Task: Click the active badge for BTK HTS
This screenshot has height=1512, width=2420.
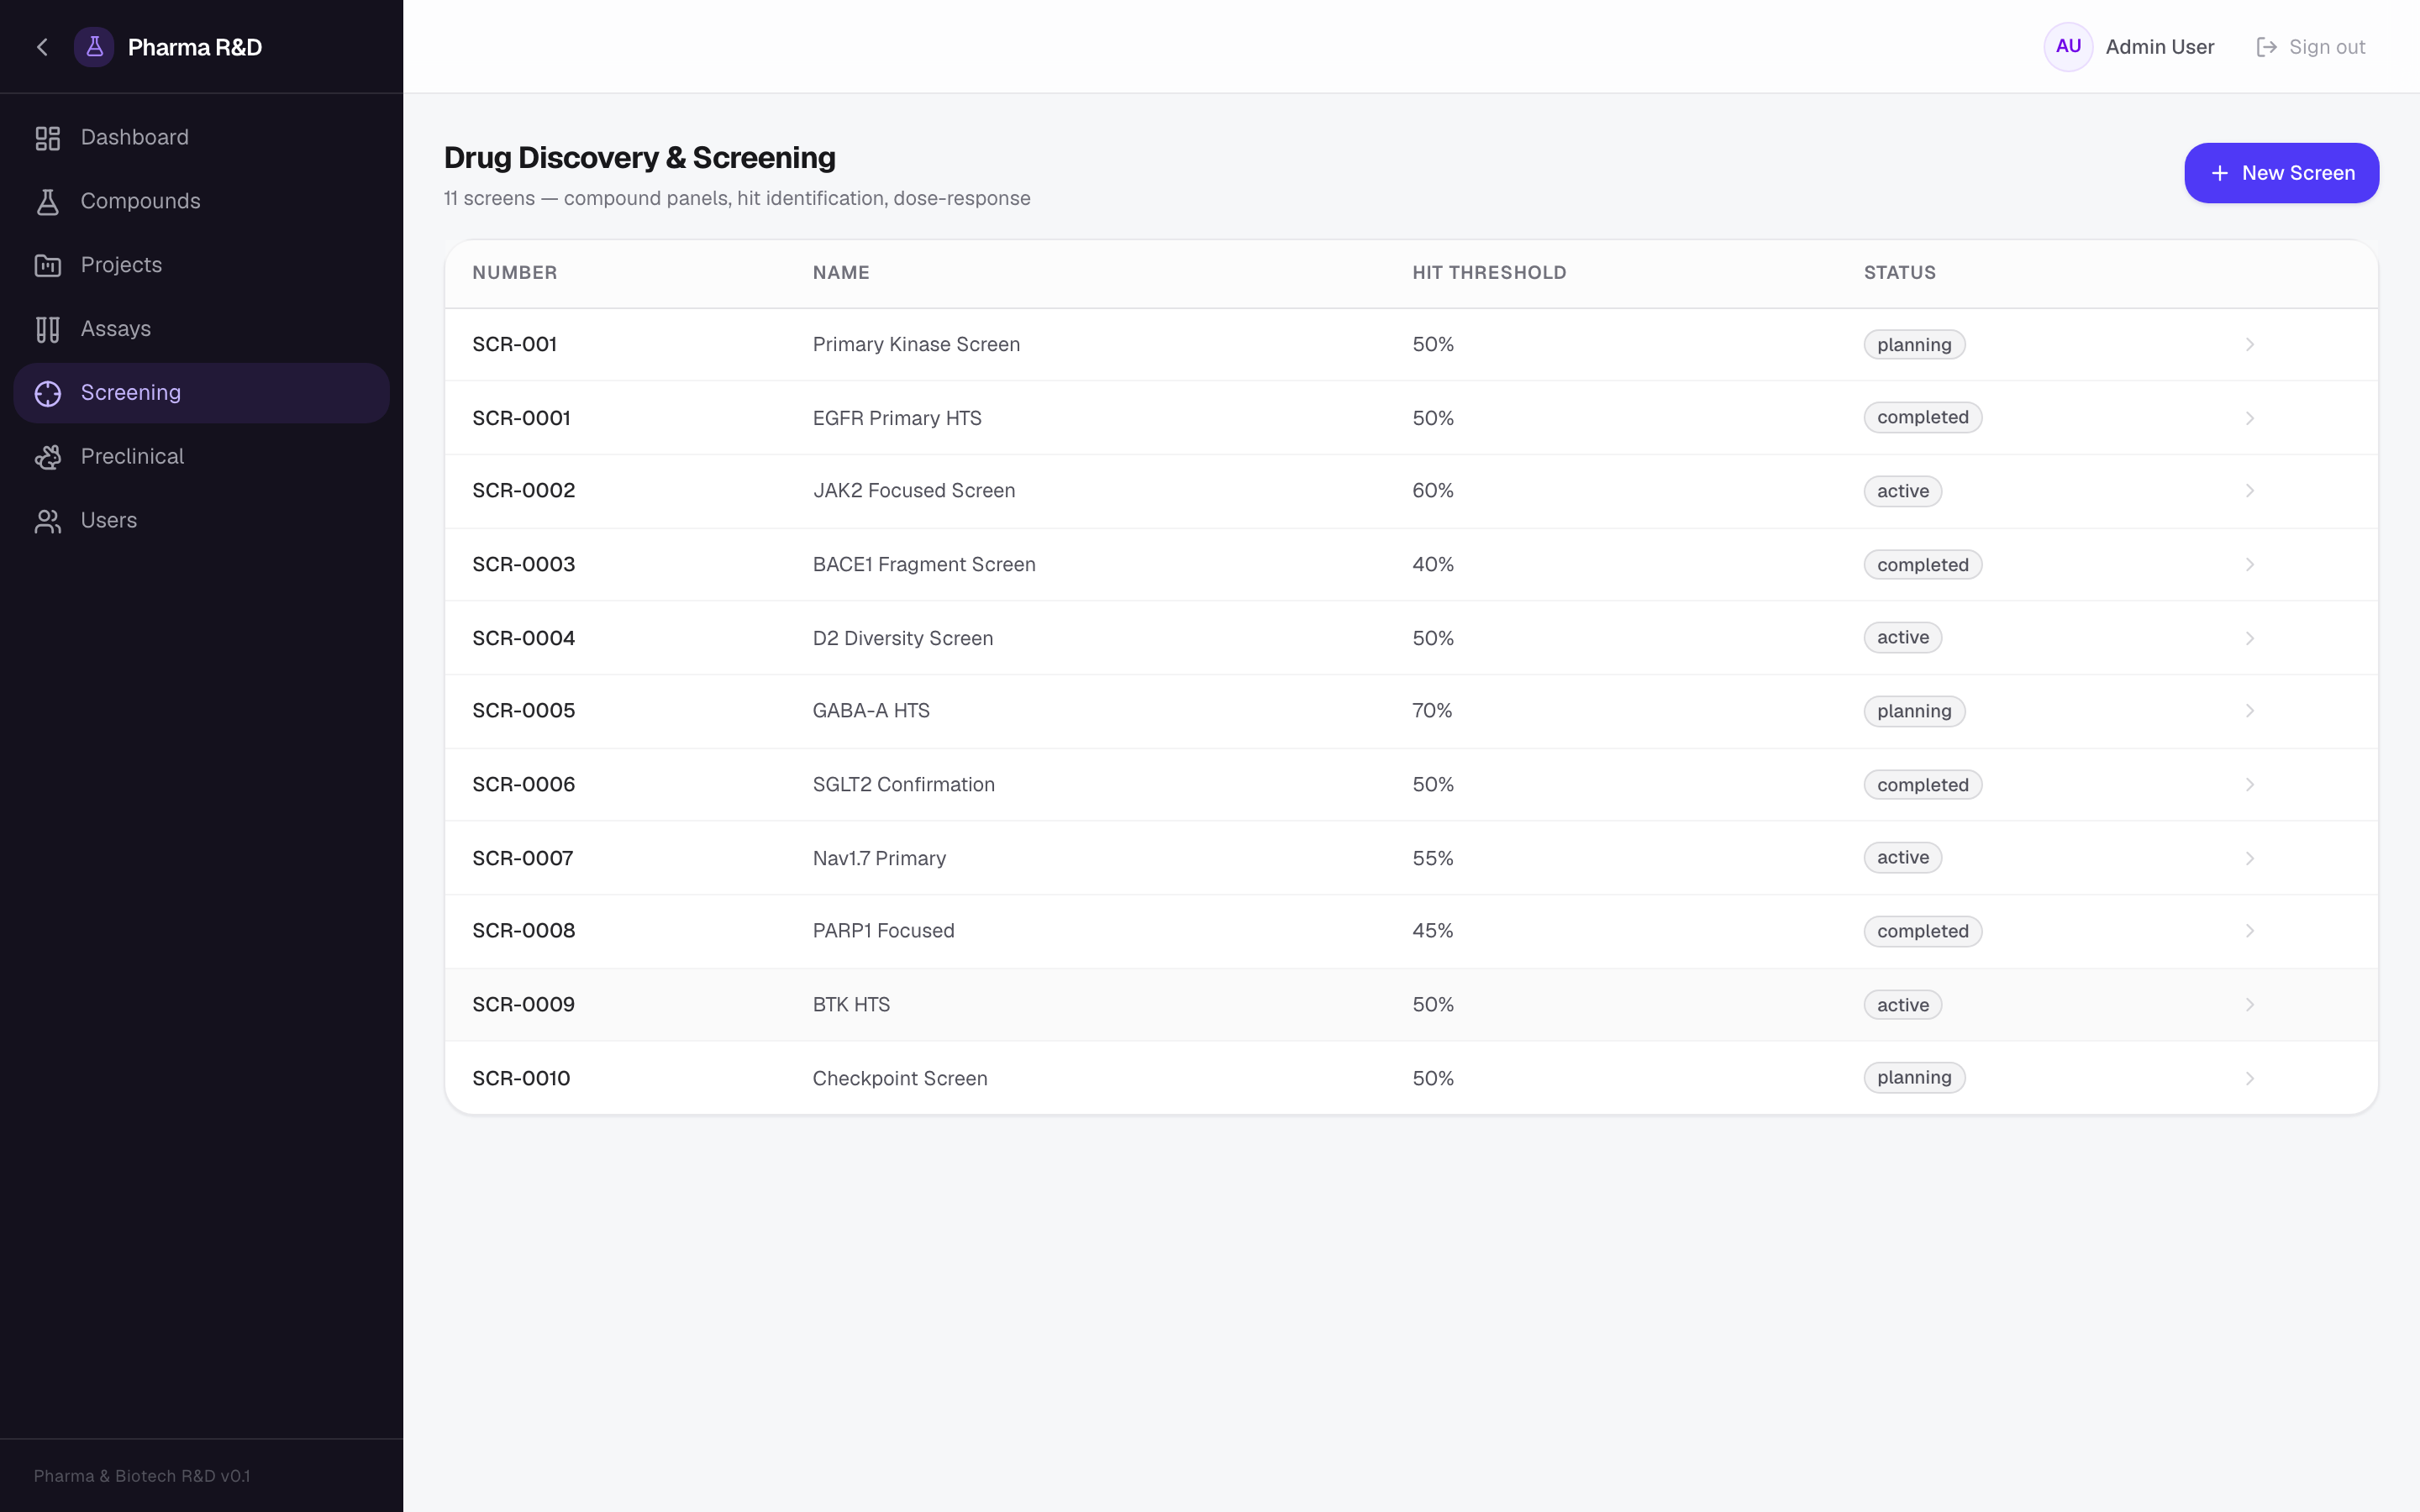Action: [x=1902, y=1005]
